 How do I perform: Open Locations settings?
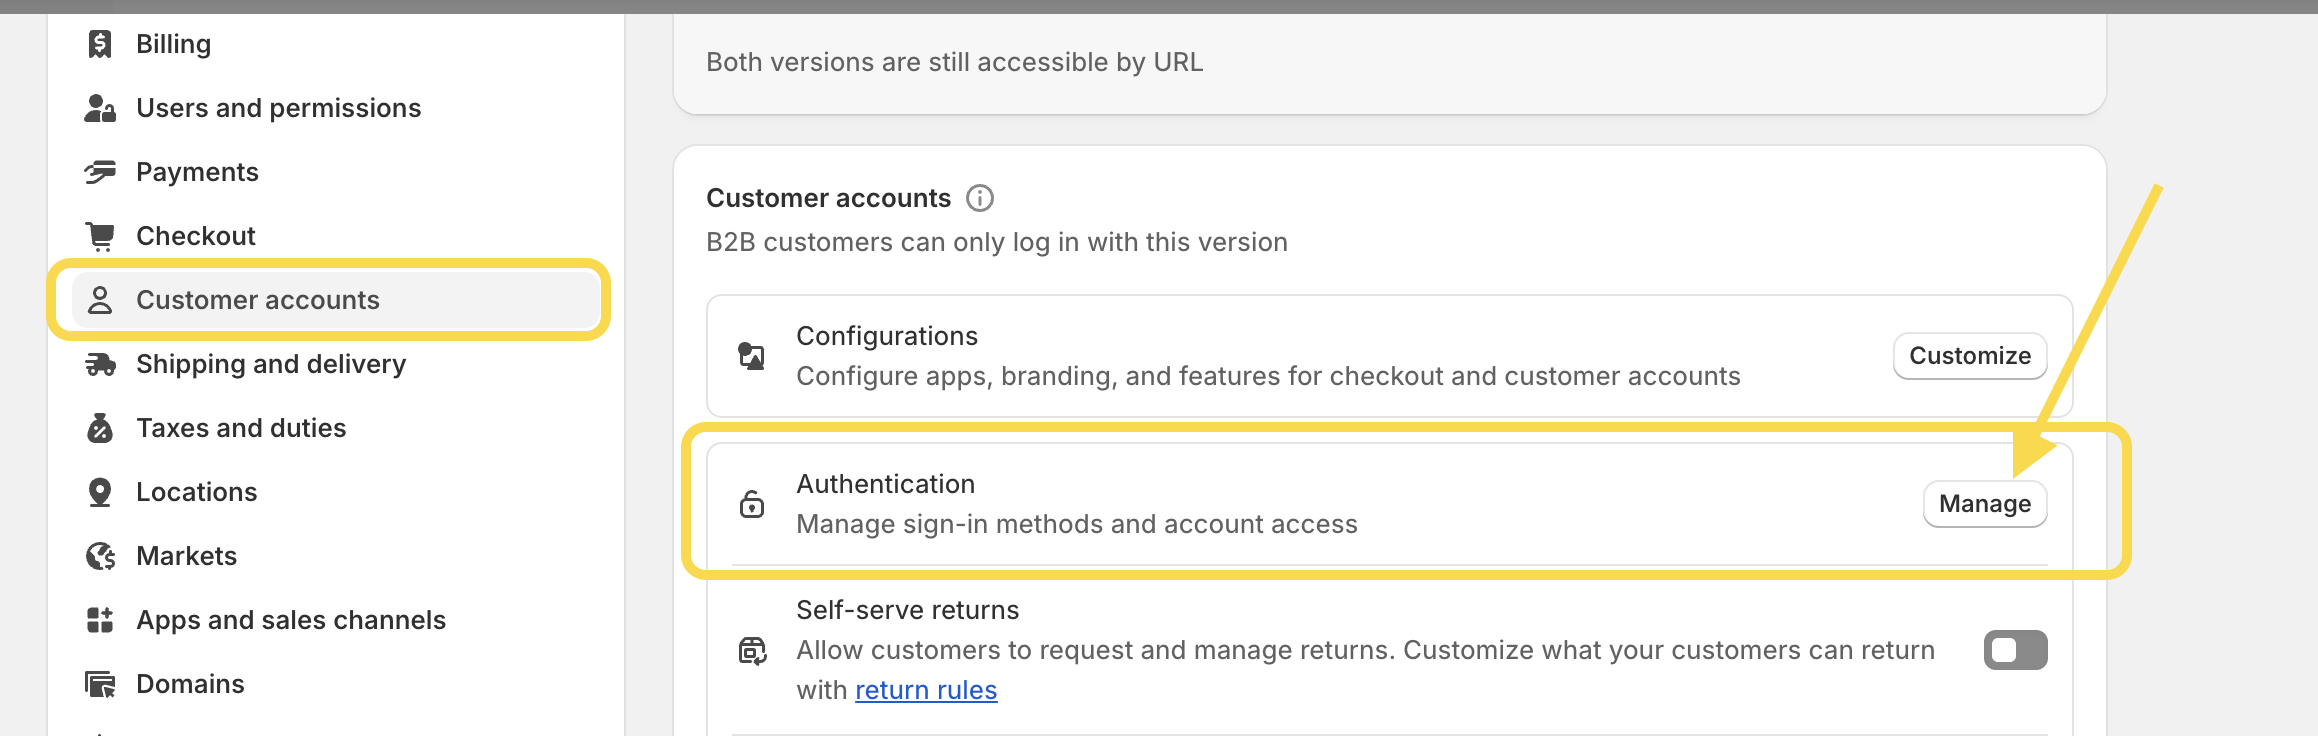[x=197, y=492]
